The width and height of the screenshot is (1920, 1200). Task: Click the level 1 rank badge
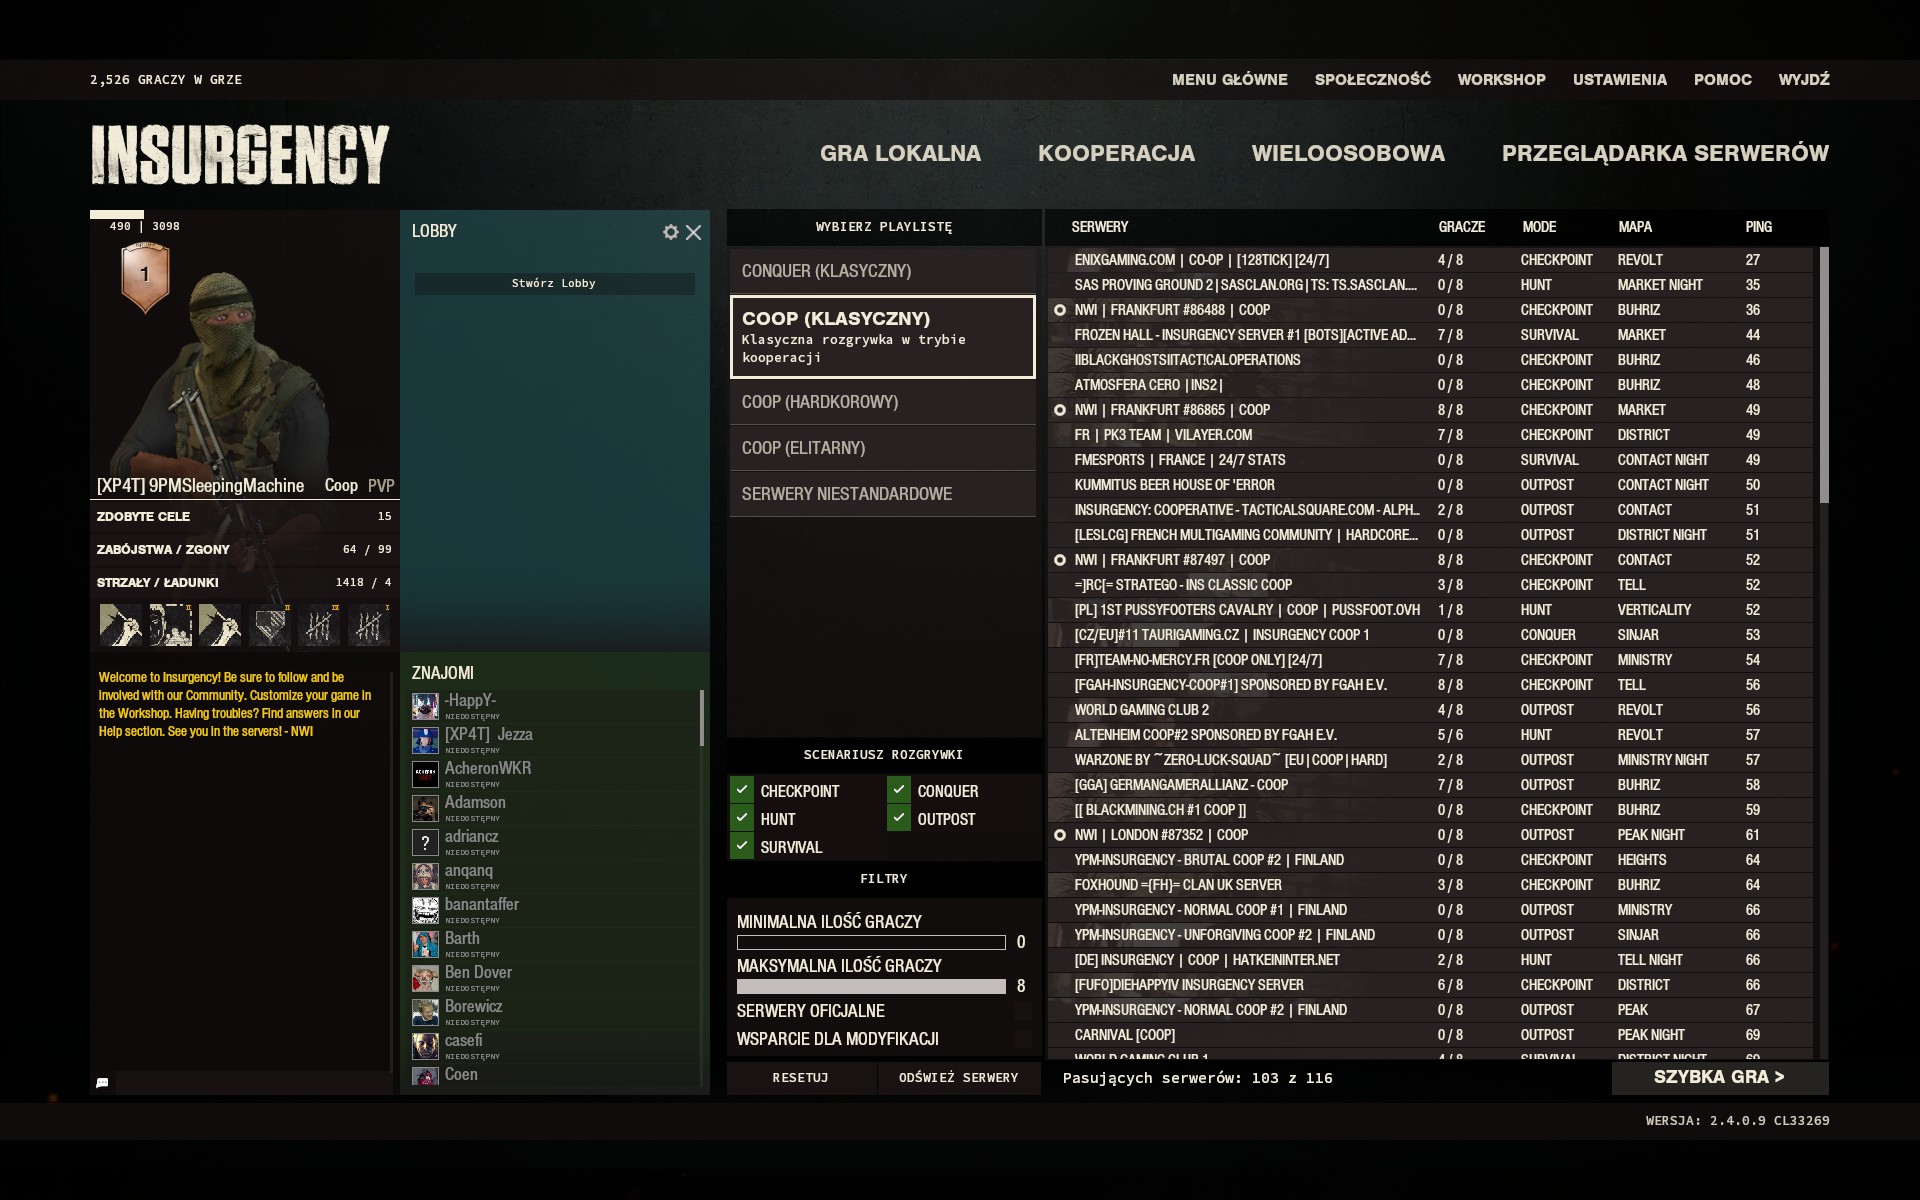145,277
